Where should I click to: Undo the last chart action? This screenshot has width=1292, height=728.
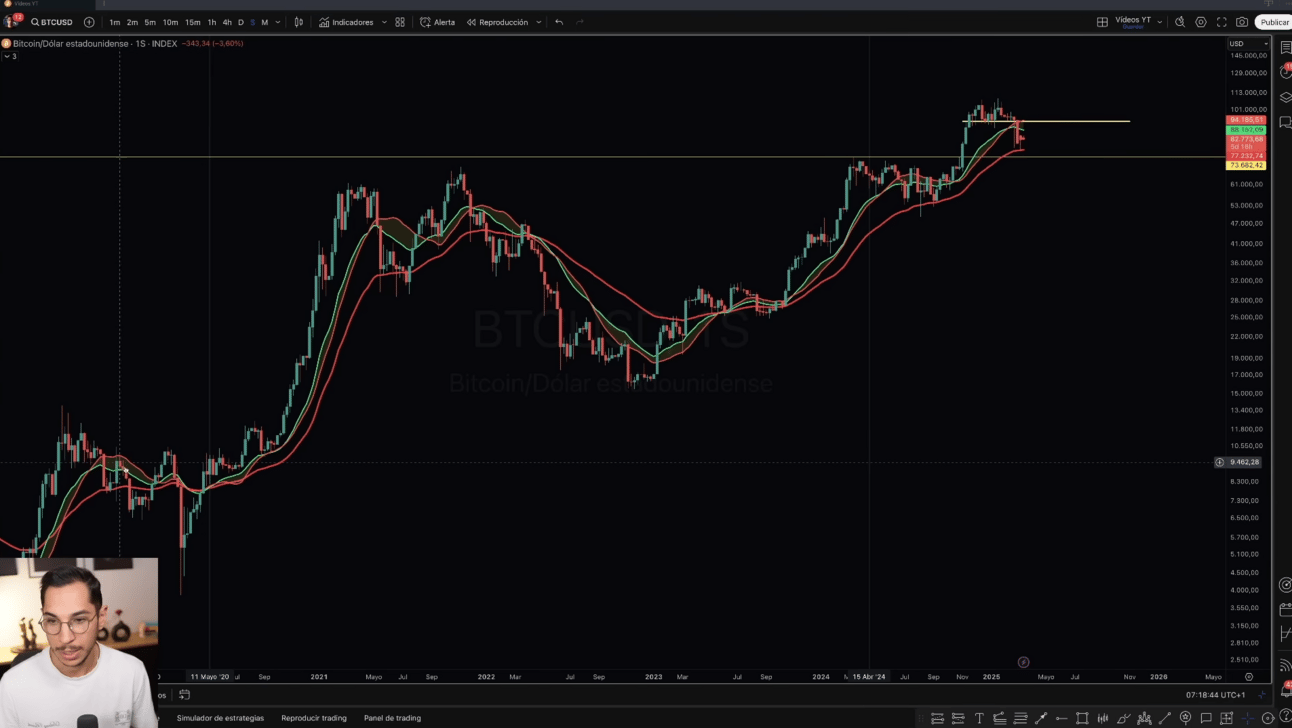pos(559,22)
